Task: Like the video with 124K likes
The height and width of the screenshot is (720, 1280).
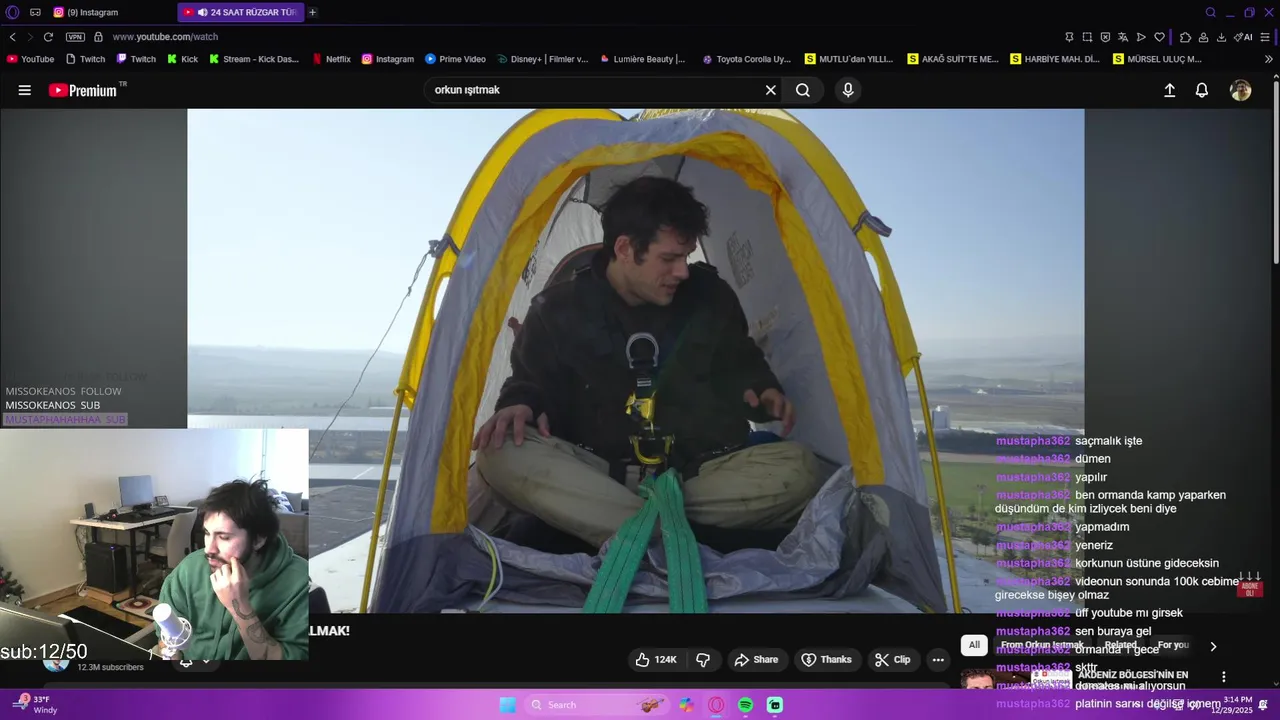Action: pos(656,660)
